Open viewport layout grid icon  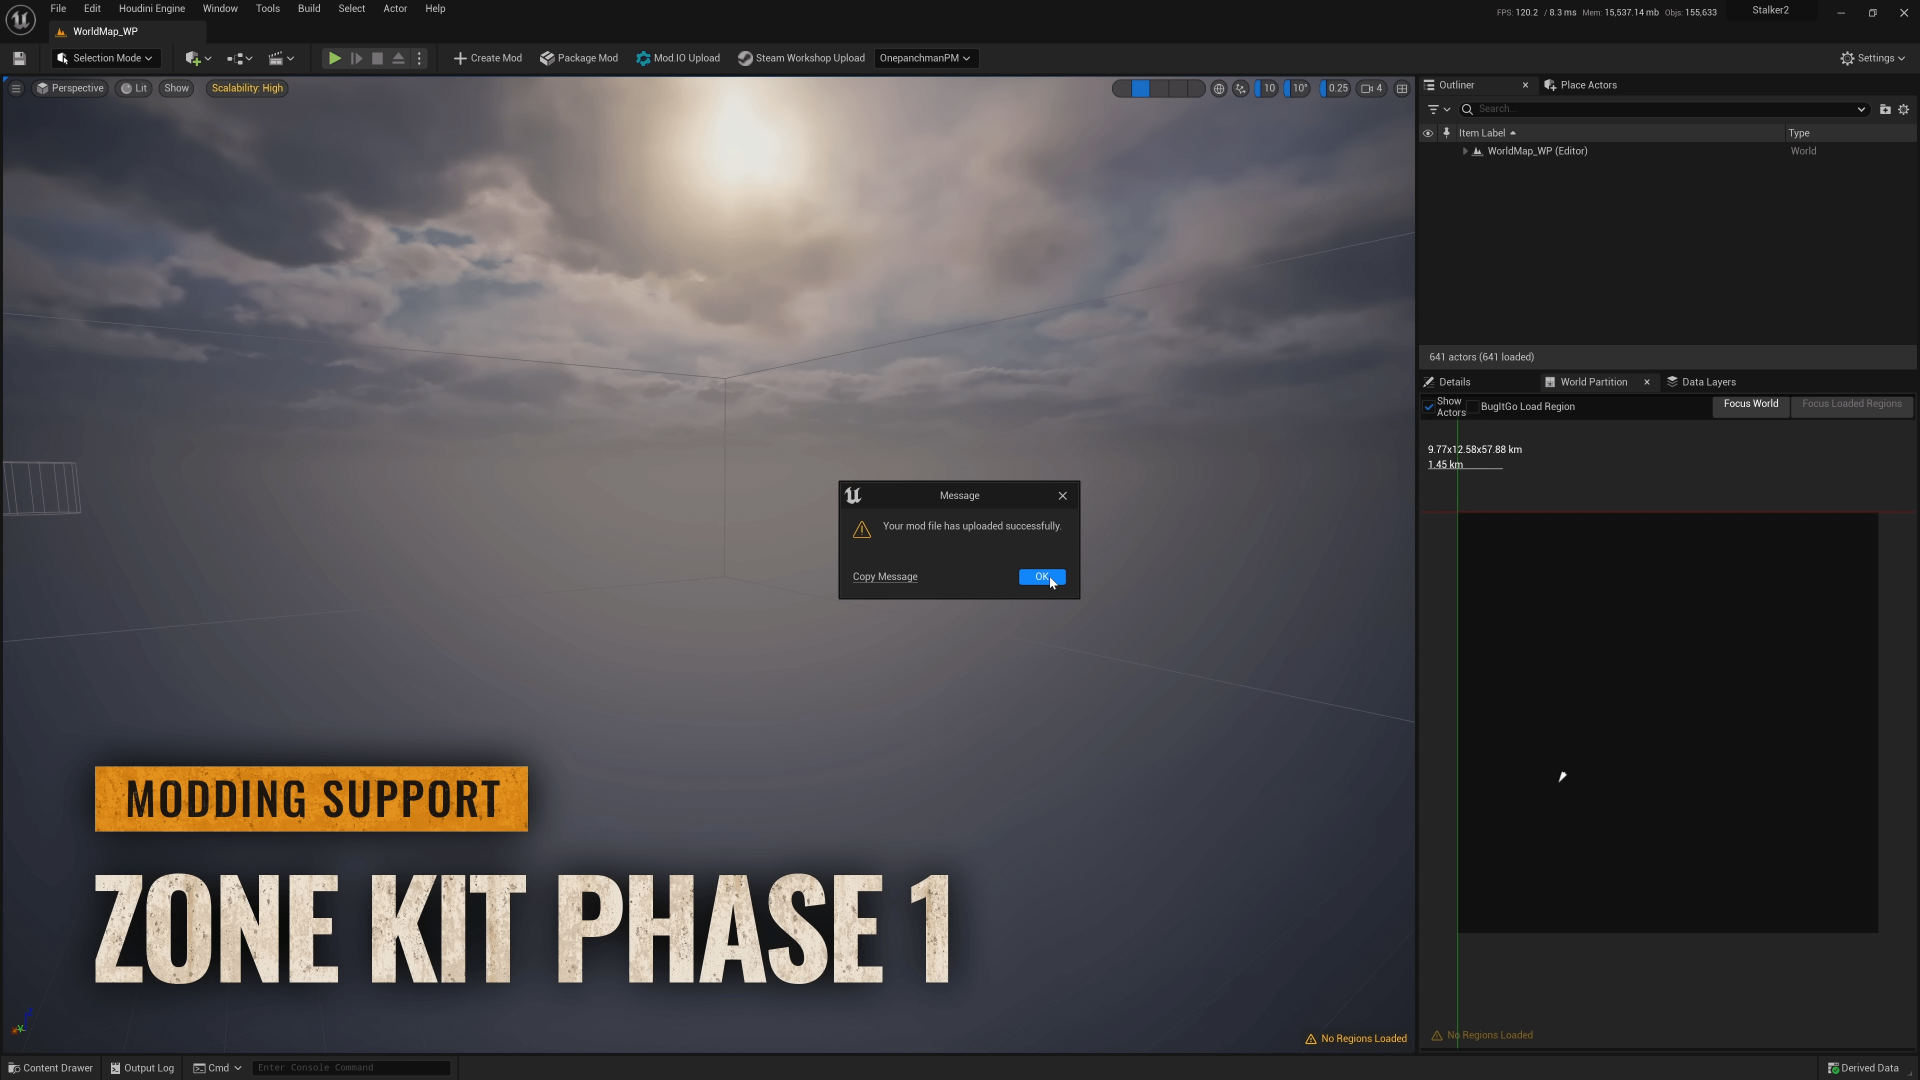click(x=1402, y=88)
